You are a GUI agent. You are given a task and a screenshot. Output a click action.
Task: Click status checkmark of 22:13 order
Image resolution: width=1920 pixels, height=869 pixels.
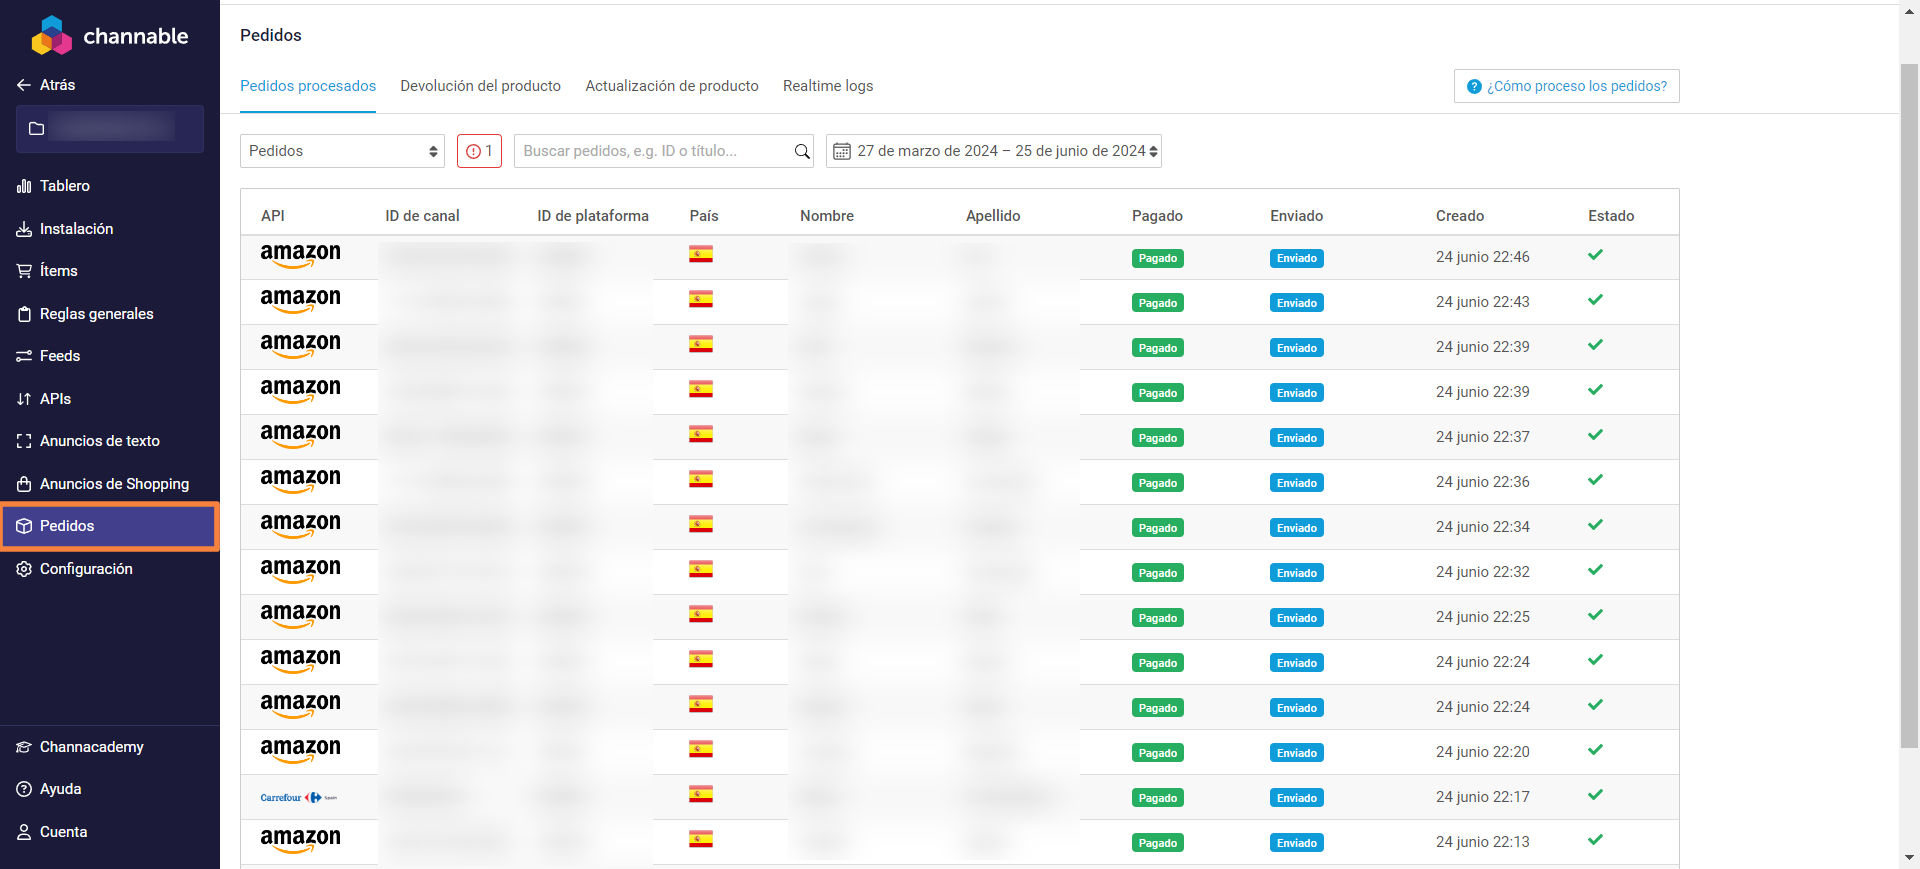(x=1595, y=840)
